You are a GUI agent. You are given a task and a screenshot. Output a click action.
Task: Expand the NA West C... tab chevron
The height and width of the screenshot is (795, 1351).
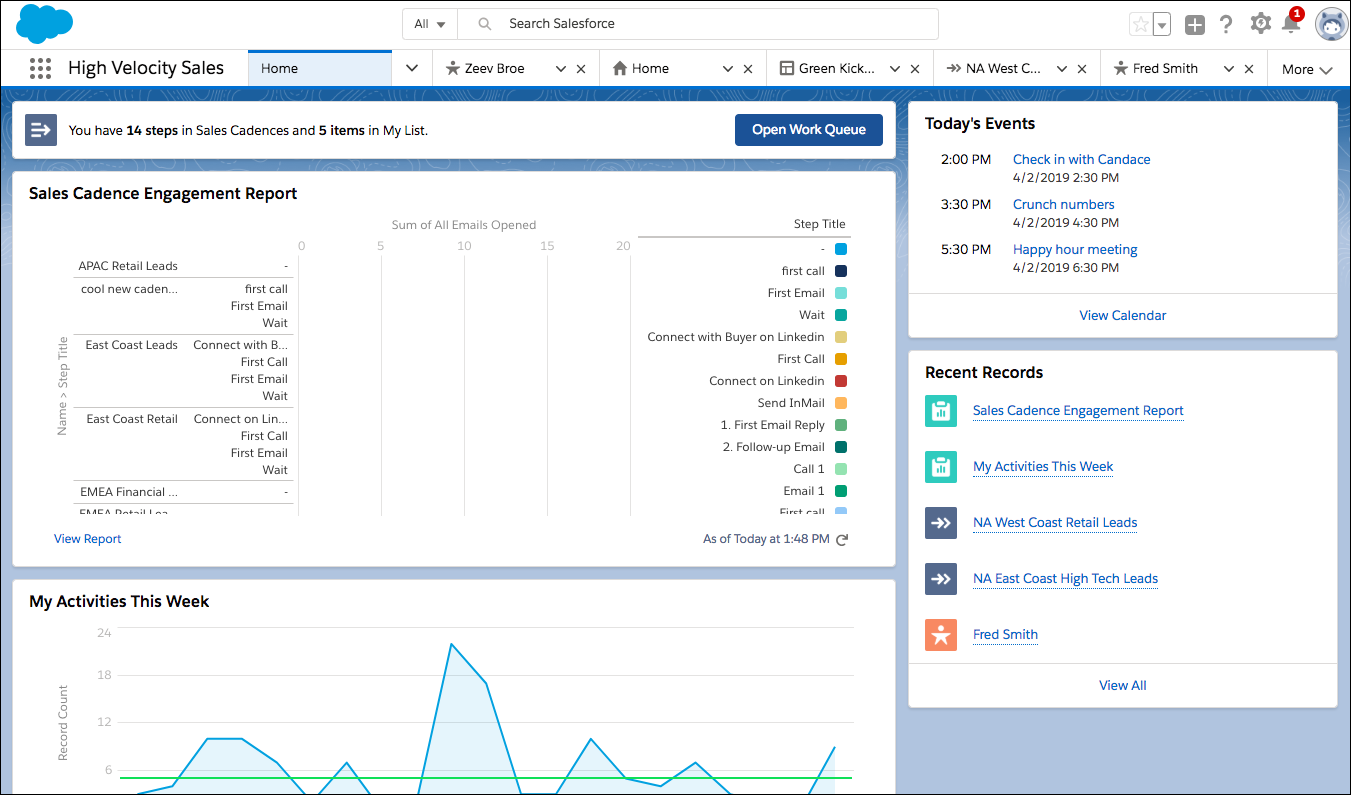click(x=1061, y=69)
